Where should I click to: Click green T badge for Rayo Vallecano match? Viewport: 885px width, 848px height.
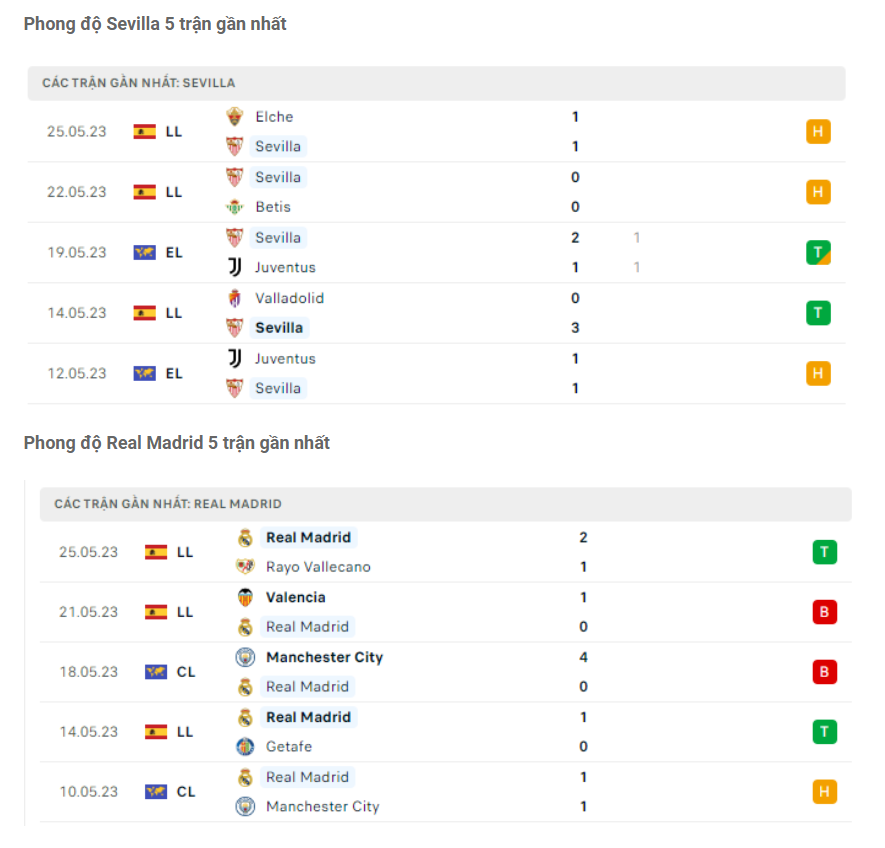point(824,552)
